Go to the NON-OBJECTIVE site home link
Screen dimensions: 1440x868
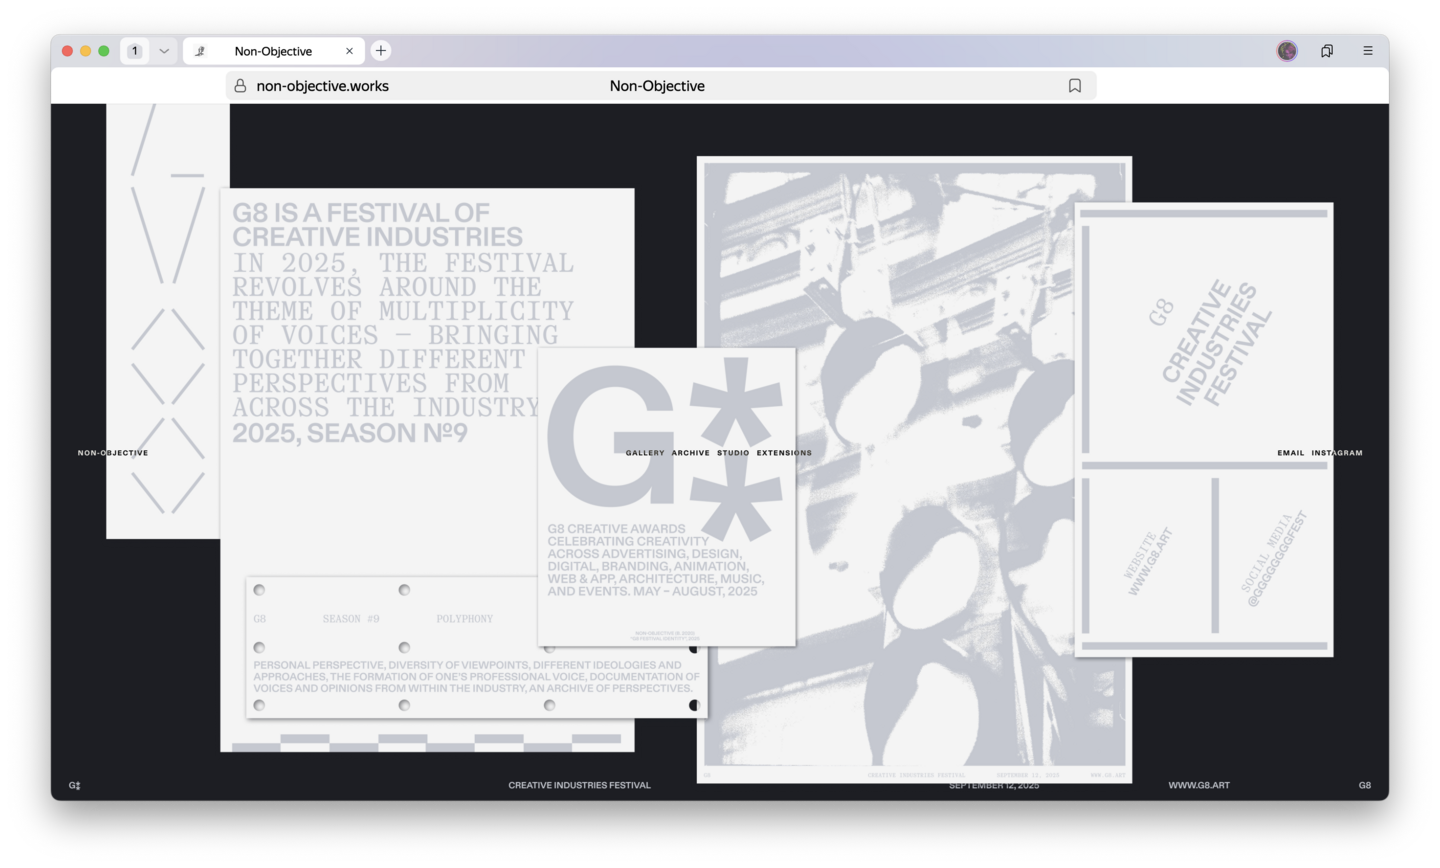tap(113, 453)
